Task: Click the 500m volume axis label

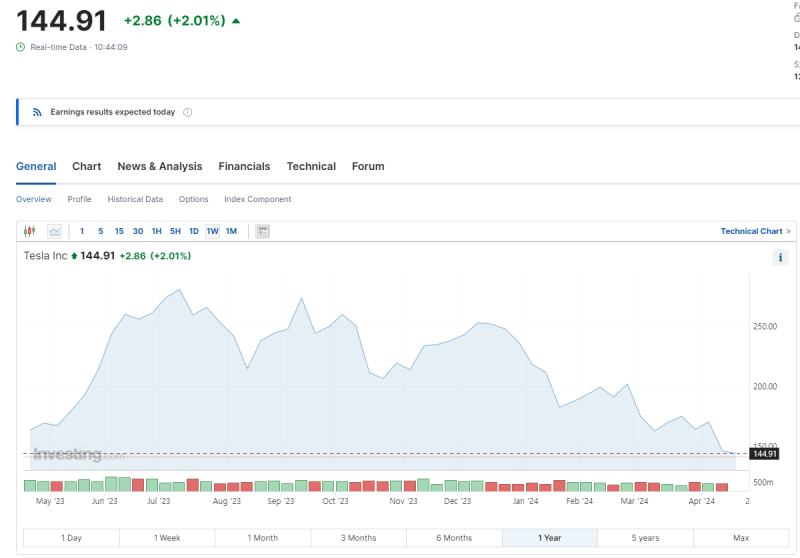Action: pyautogui.click(x=763, y=482)
